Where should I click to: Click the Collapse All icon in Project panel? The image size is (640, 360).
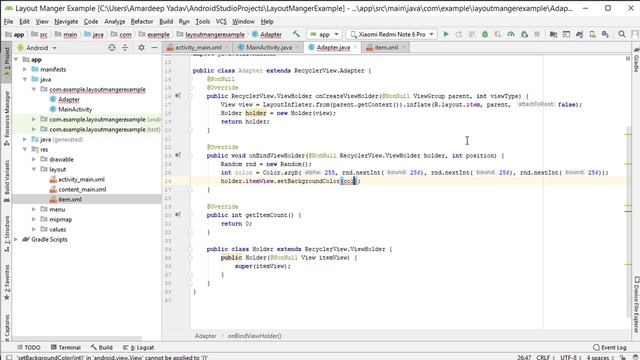click(x=125, y=48)
